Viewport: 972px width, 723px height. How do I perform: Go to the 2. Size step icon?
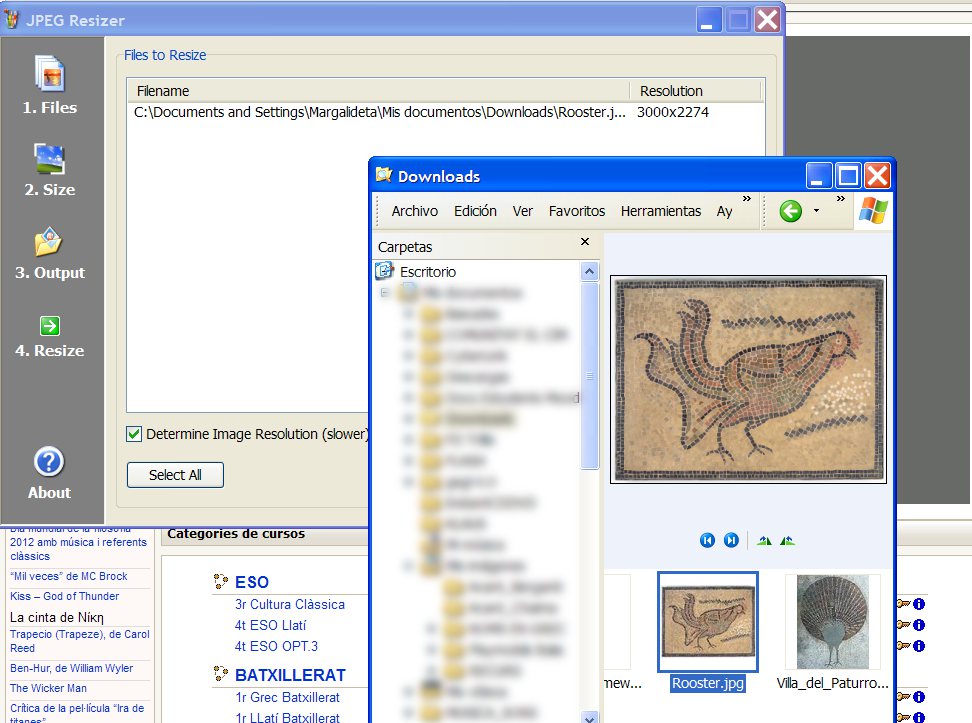50,159
